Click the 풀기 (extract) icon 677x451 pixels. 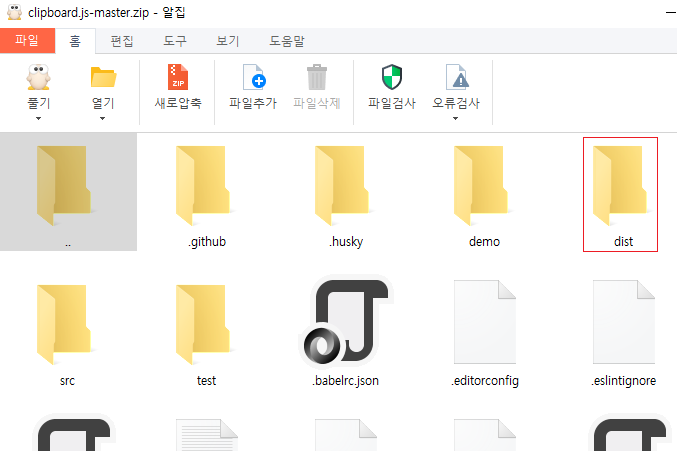click(x=38, y=78)
